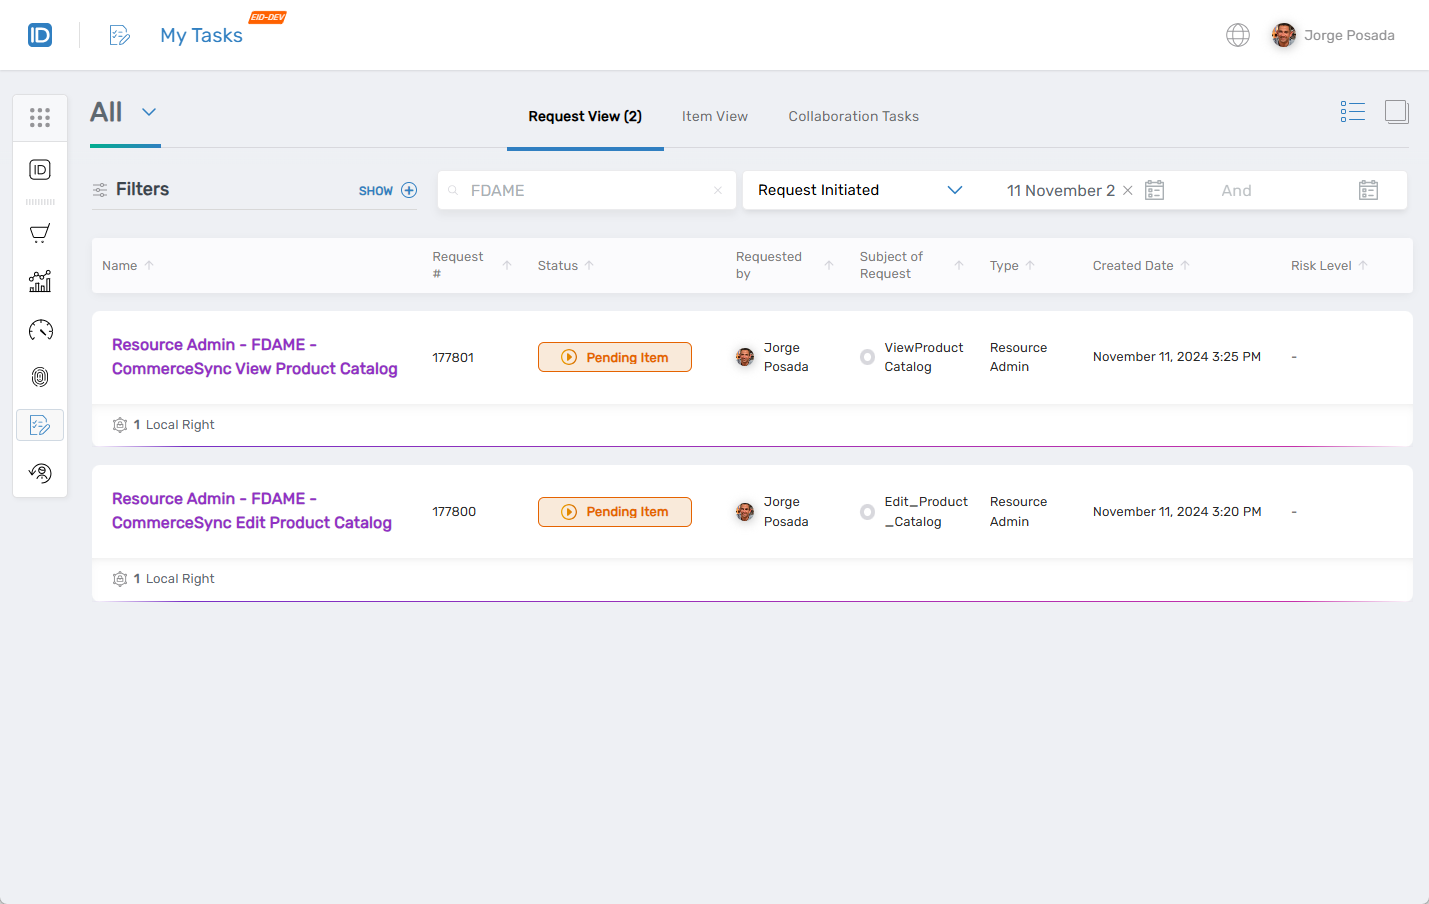1429x904 pixels.
Task: Open the Collaboration Tasks tab
Action: [x=853, y=117]
